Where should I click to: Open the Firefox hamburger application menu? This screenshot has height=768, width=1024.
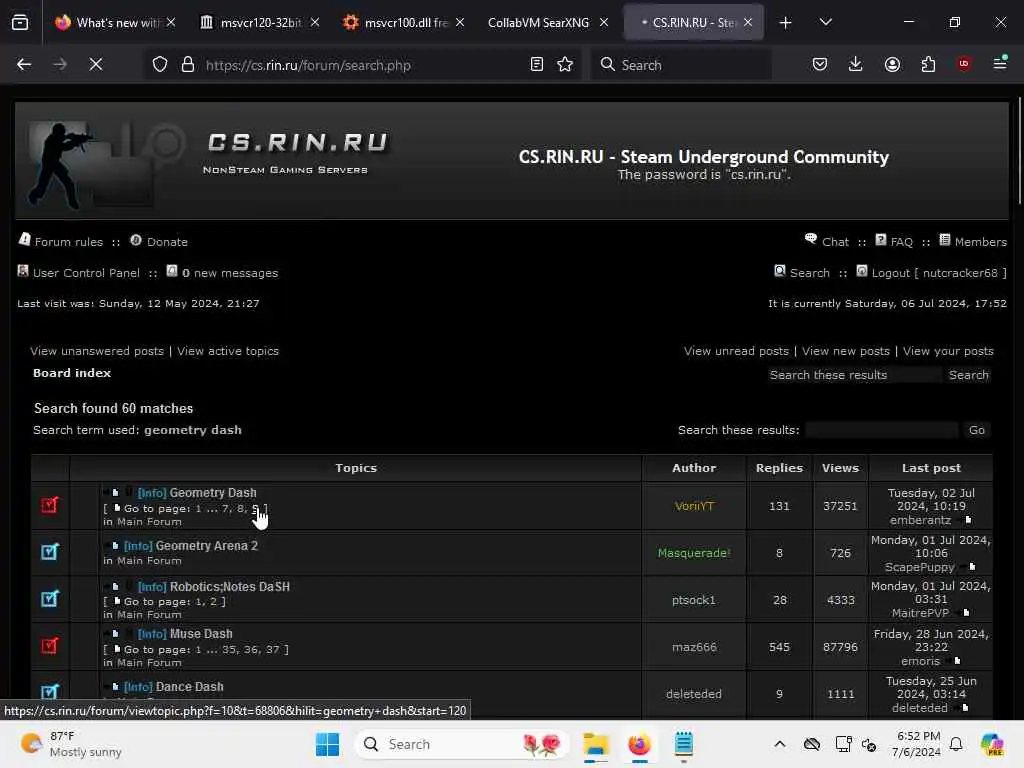coord(1000,64)
